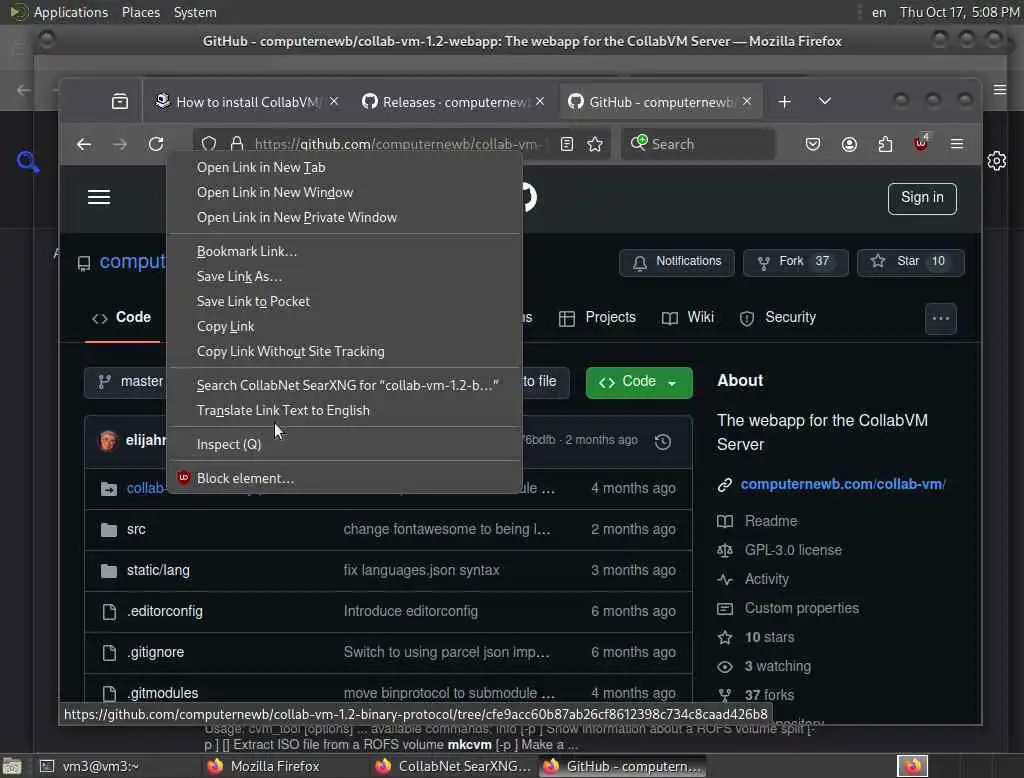The height and width of the screenshot is (778, 1024).
Task: Toggle reader view icon in URL bar
Action: pyautogui.click(x=567, y=144)
